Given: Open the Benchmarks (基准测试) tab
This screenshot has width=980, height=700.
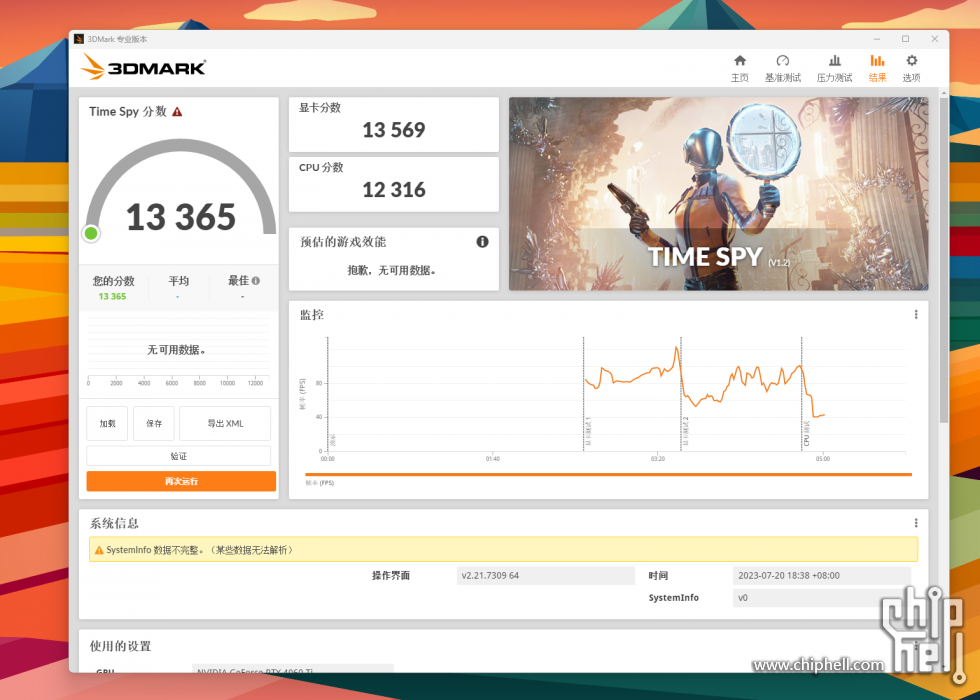Looking at the screenshot, I should pos(782,69).
